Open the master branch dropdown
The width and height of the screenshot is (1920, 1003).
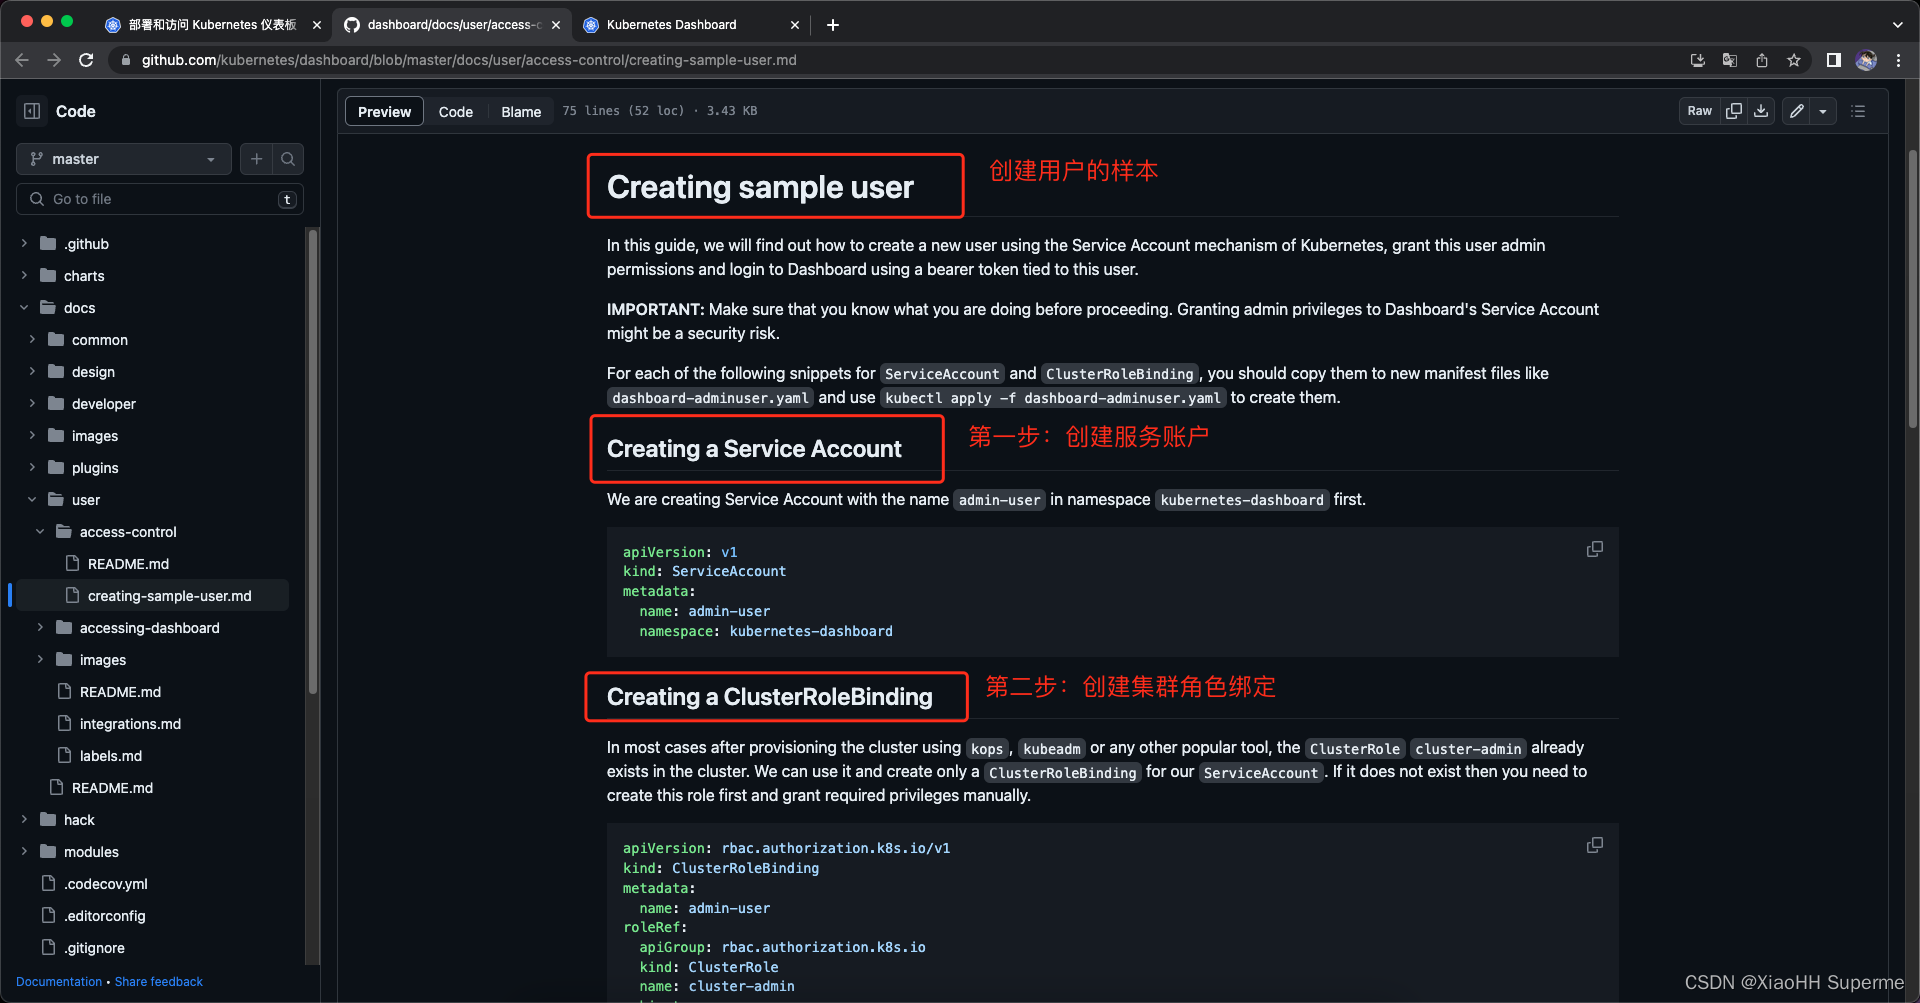(x=124, y=159)
